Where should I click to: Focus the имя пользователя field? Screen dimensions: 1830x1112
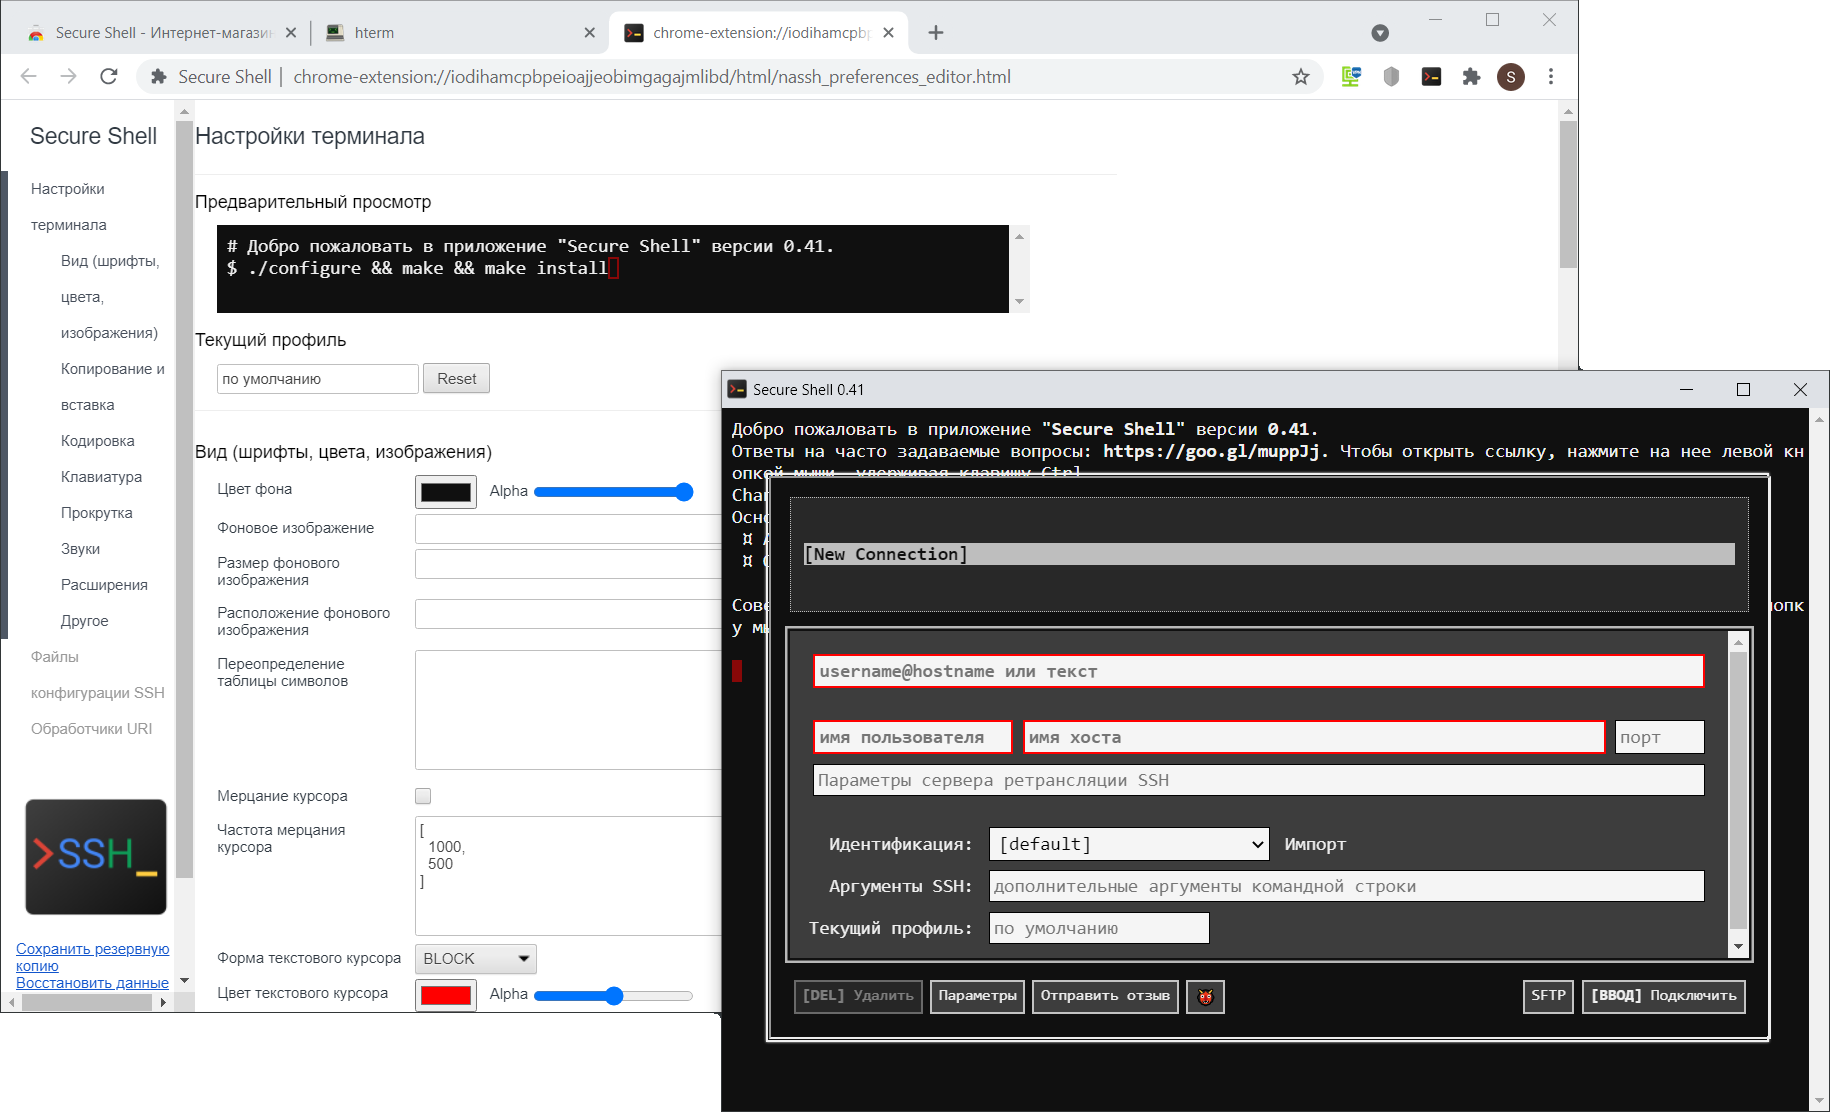click(913, 737)
